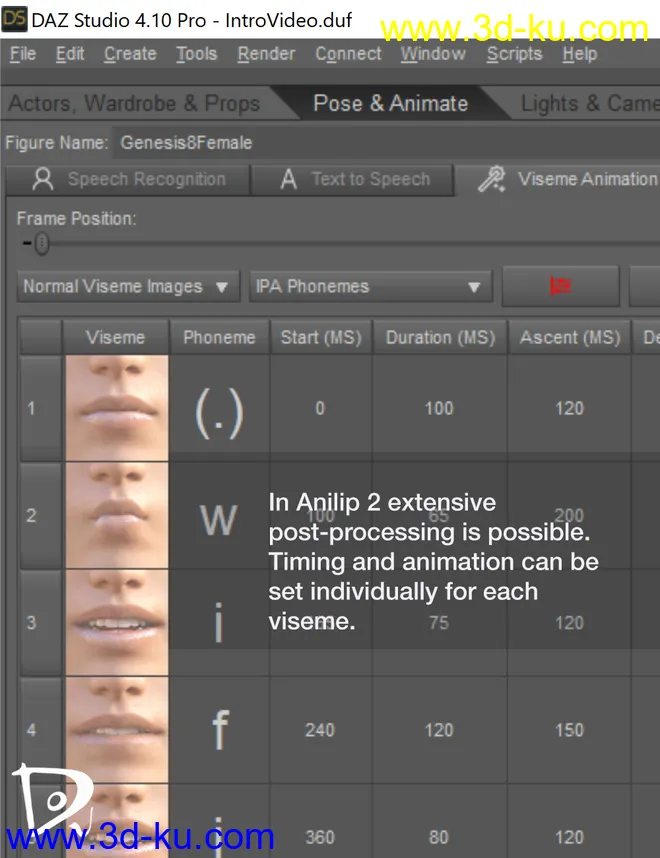660x858 pixels.
Task: Open the Connect menu
Action: tap(348, 54)
